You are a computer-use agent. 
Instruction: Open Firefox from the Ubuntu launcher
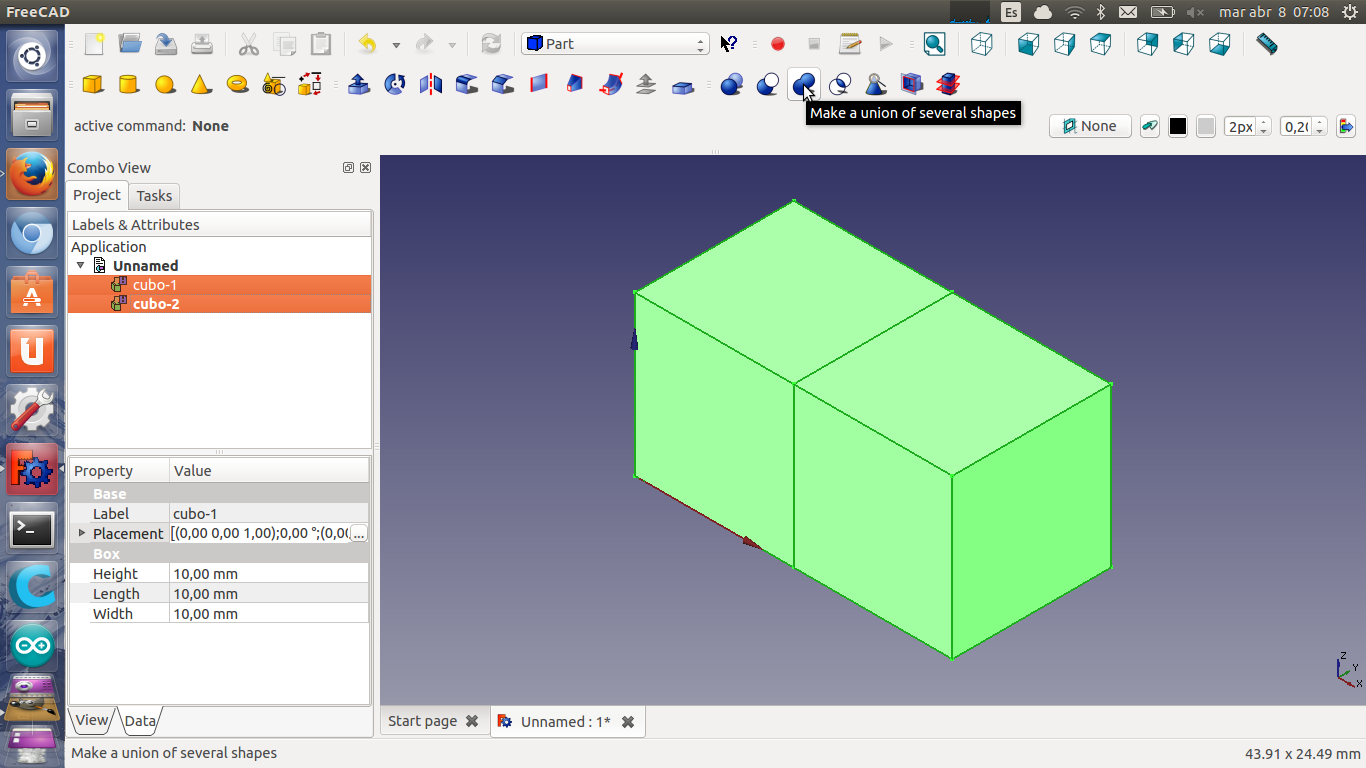click(32, 175)
